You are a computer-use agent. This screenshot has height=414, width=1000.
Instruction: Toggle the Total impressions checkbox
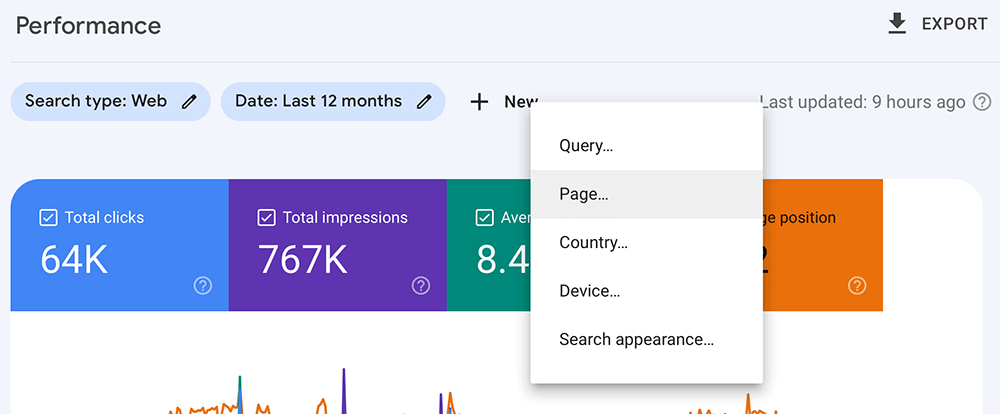[267, 218]
